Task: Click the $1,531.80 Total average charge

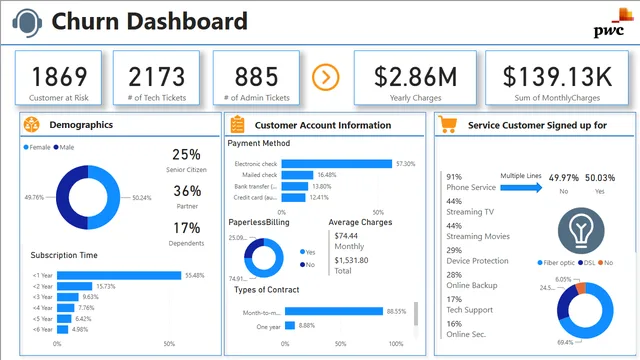Action: pyautogui.click(x=351, y=265)
